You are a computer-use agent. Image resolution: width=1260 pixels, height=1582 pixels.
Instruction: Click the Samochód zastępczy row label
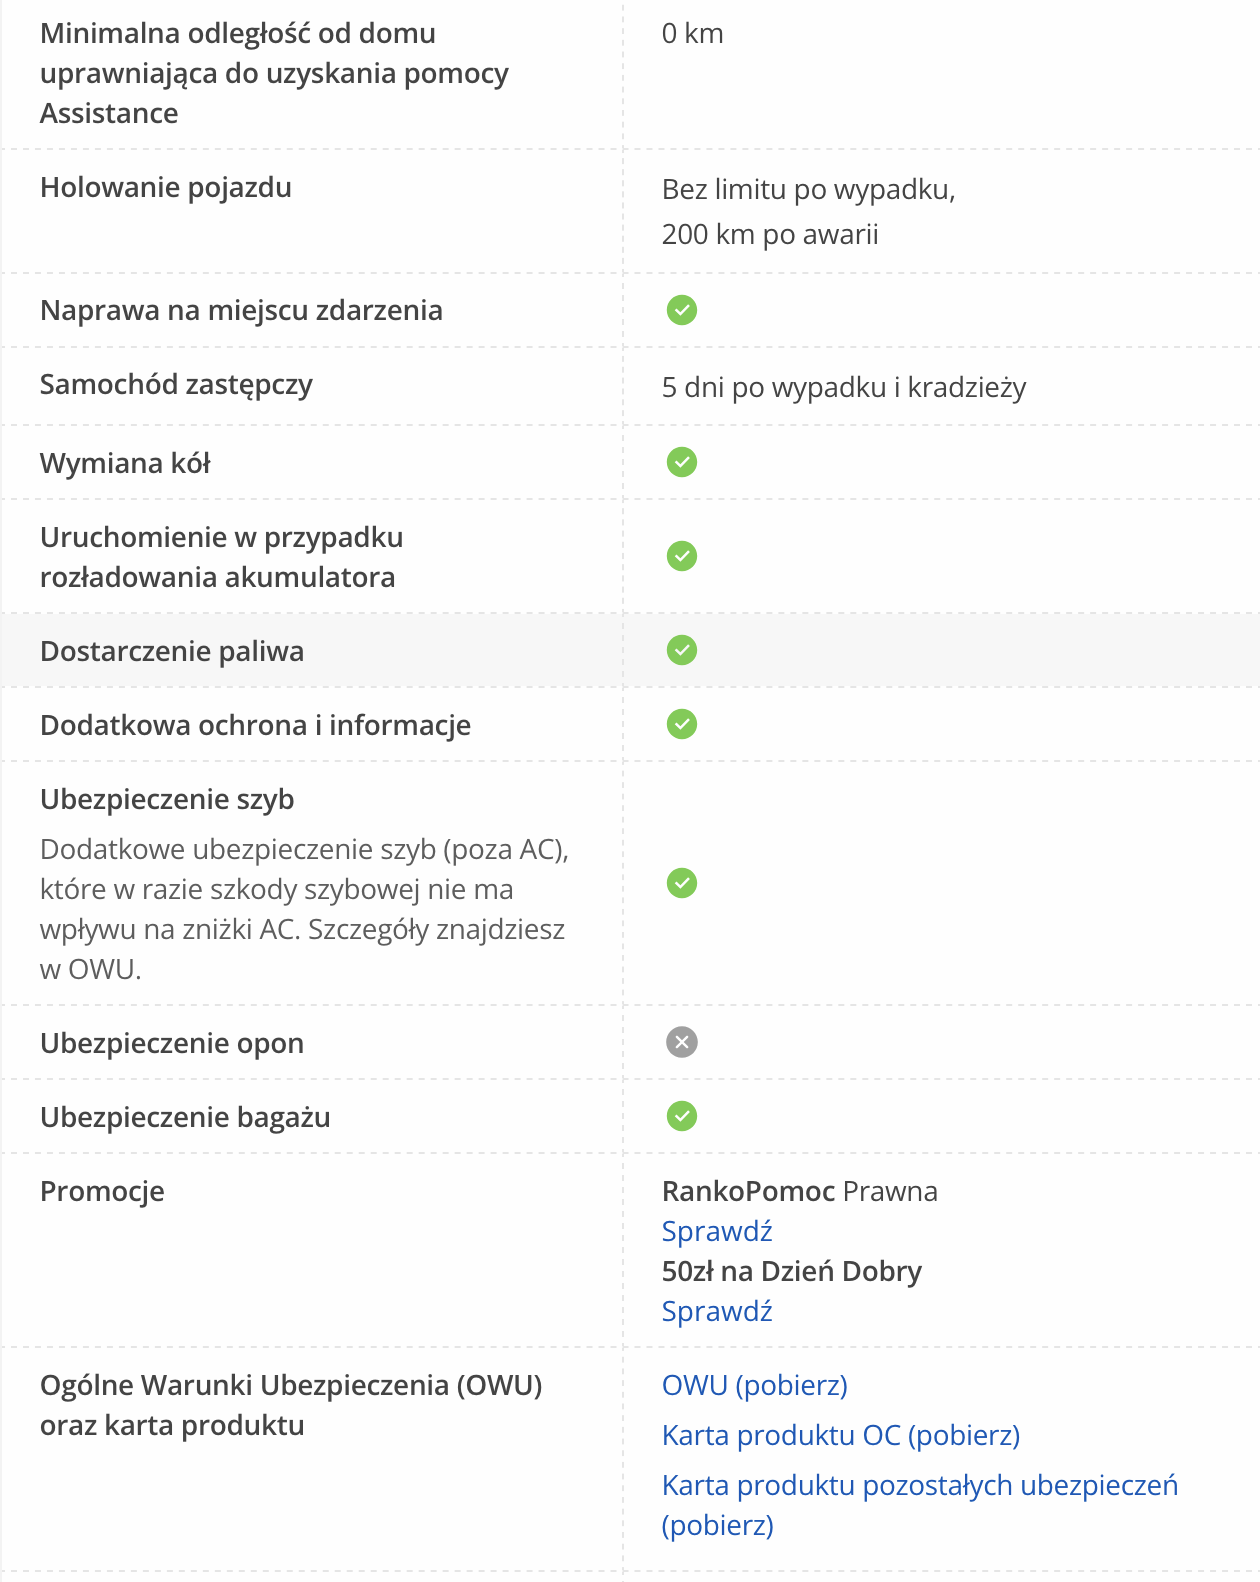(x=176, y=384)
